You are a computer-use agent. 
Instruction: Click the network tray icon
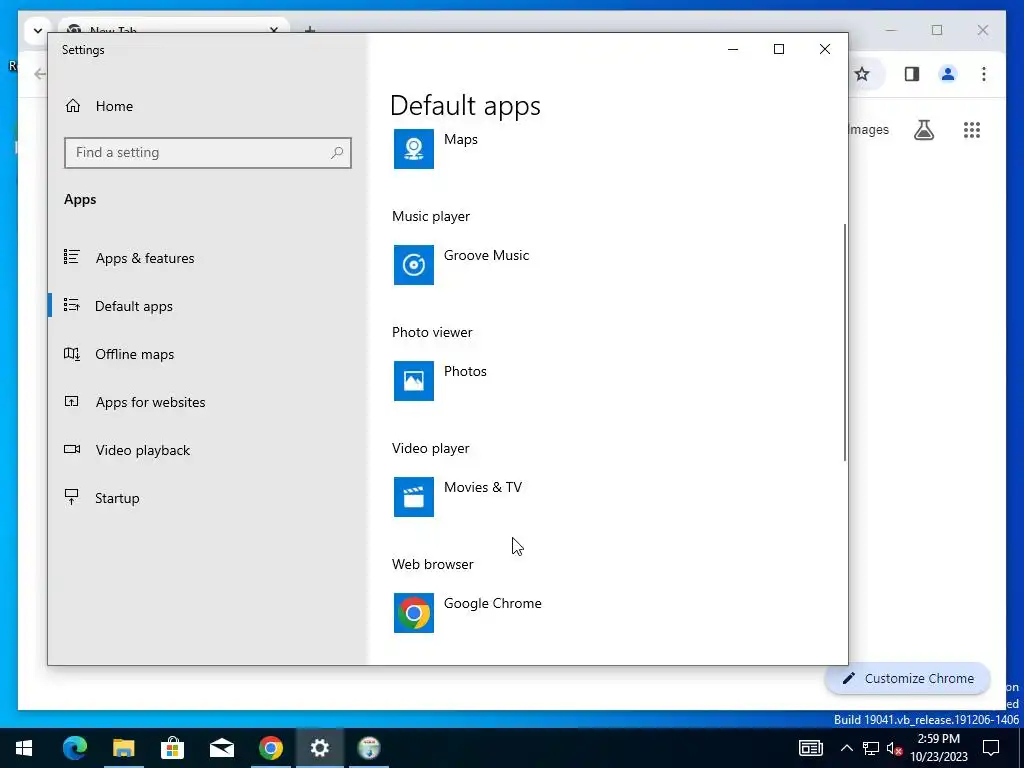[x=871, y=748]
